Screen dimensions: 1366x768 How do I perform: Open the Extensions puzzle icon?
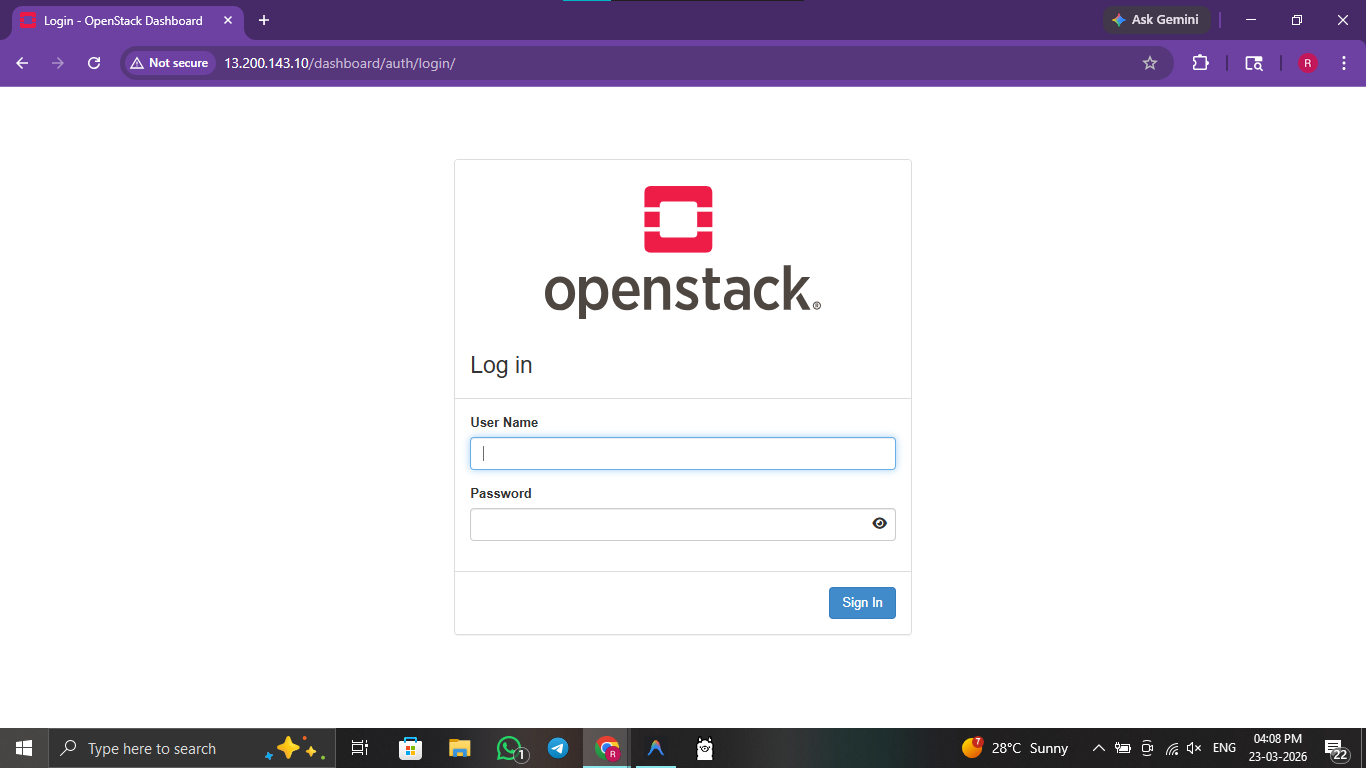point(1200,63)
